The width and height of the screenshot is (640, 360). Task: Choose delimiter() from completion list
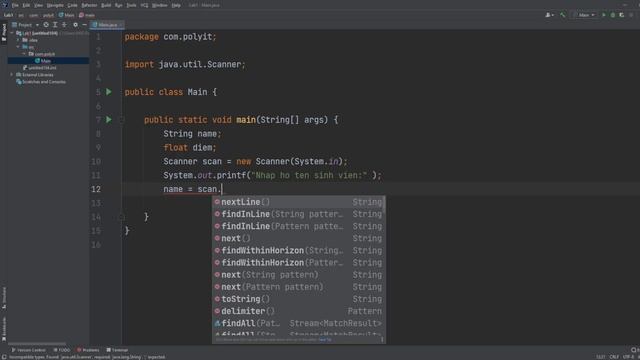[x=298, y=311]
